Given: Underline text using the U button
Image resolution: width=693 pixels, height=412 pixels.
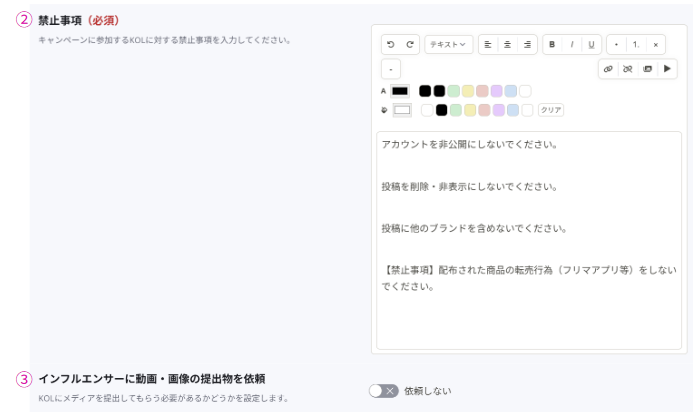Looking at the screenshot, I should (590, 45).
